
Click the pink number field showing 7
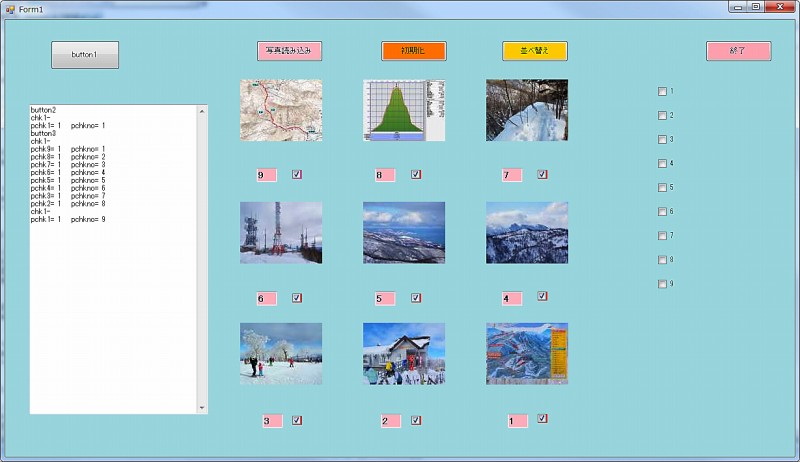click(513, 175)
